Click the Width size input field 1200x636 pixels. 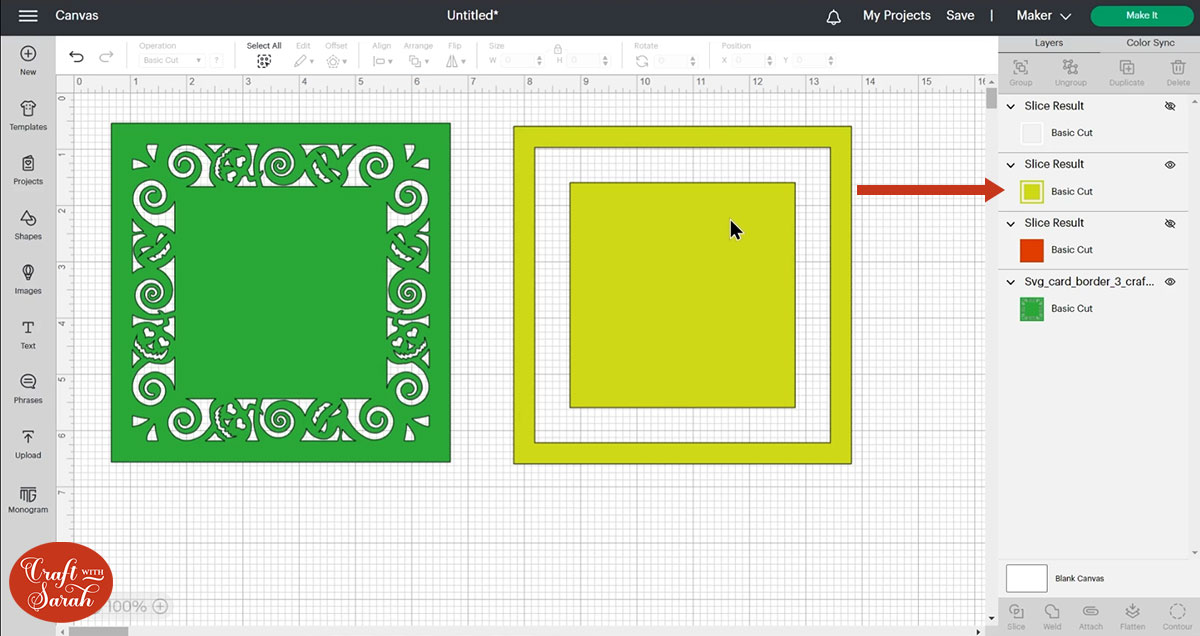click(x=521, y=61)
